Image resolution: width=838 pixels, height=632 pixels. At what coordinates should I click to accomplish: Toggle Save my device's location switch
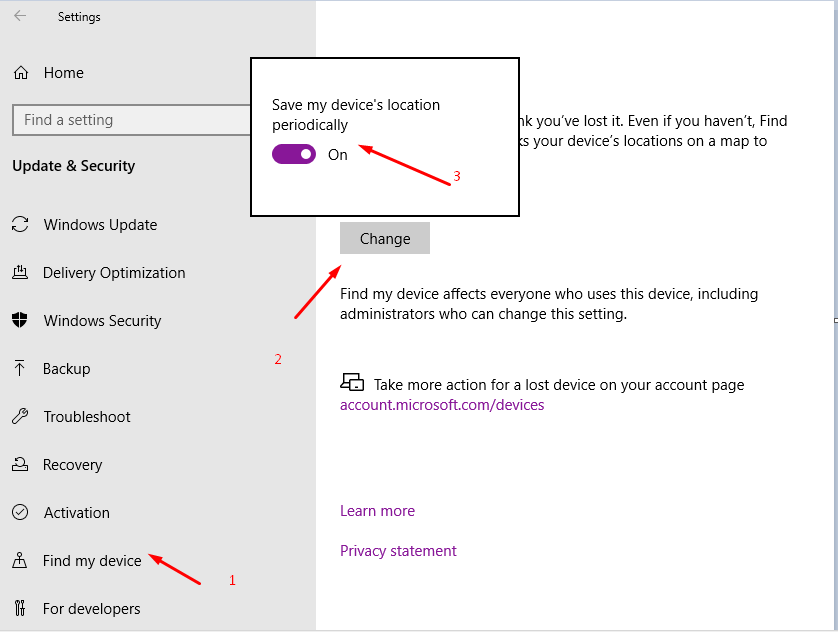294,154
